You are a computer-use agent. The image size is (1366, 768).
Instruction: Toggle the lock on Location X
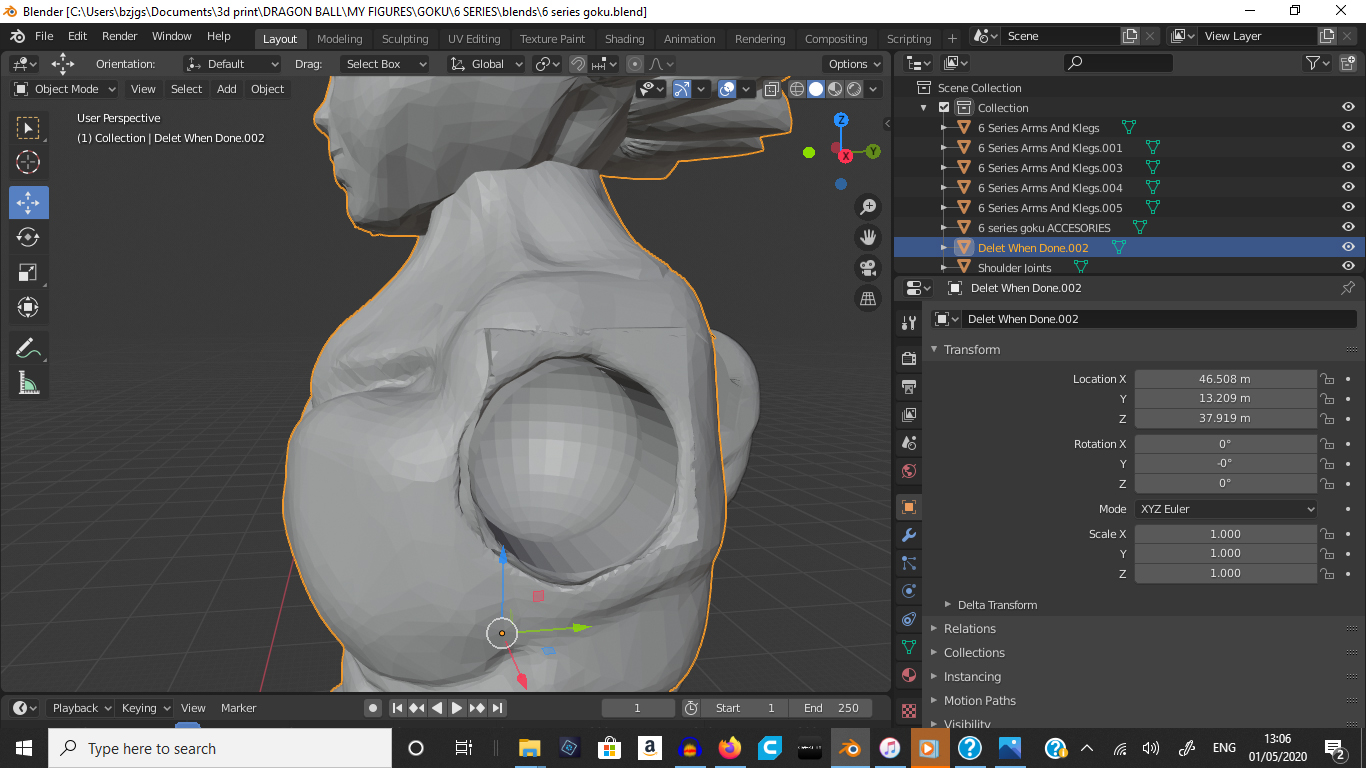[1327, 380]
